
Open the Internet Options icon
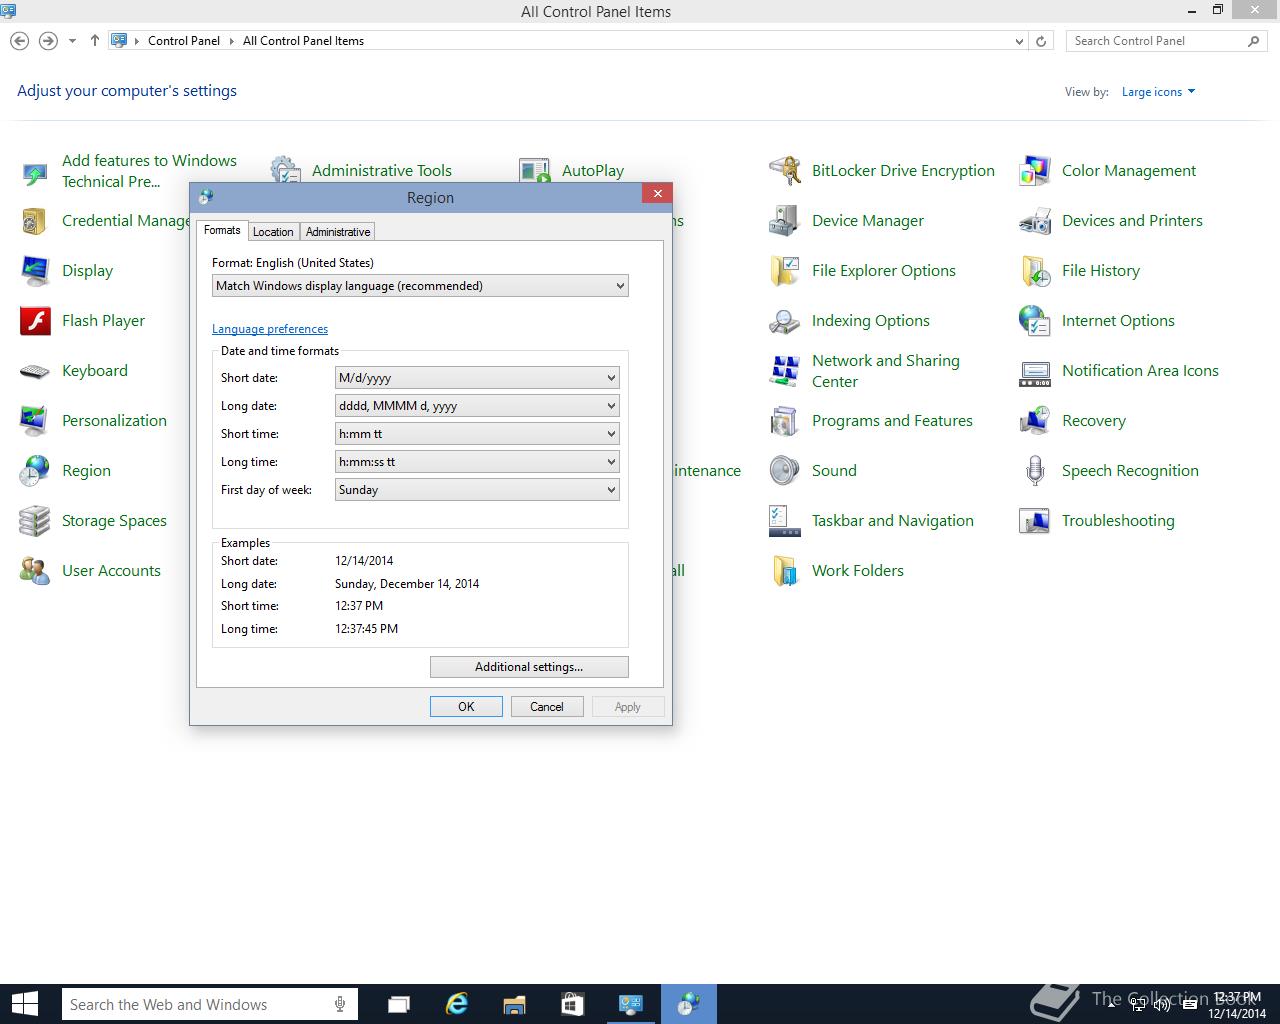1035,321
